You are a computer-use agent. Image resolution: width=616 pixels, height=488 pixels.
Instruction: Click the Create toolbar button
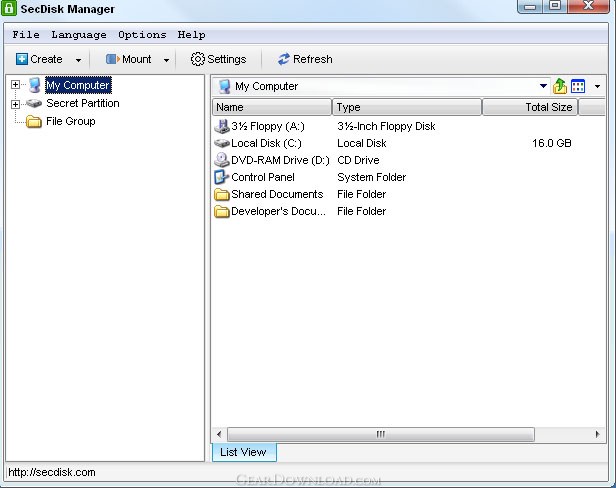click(x=39, y=59)
